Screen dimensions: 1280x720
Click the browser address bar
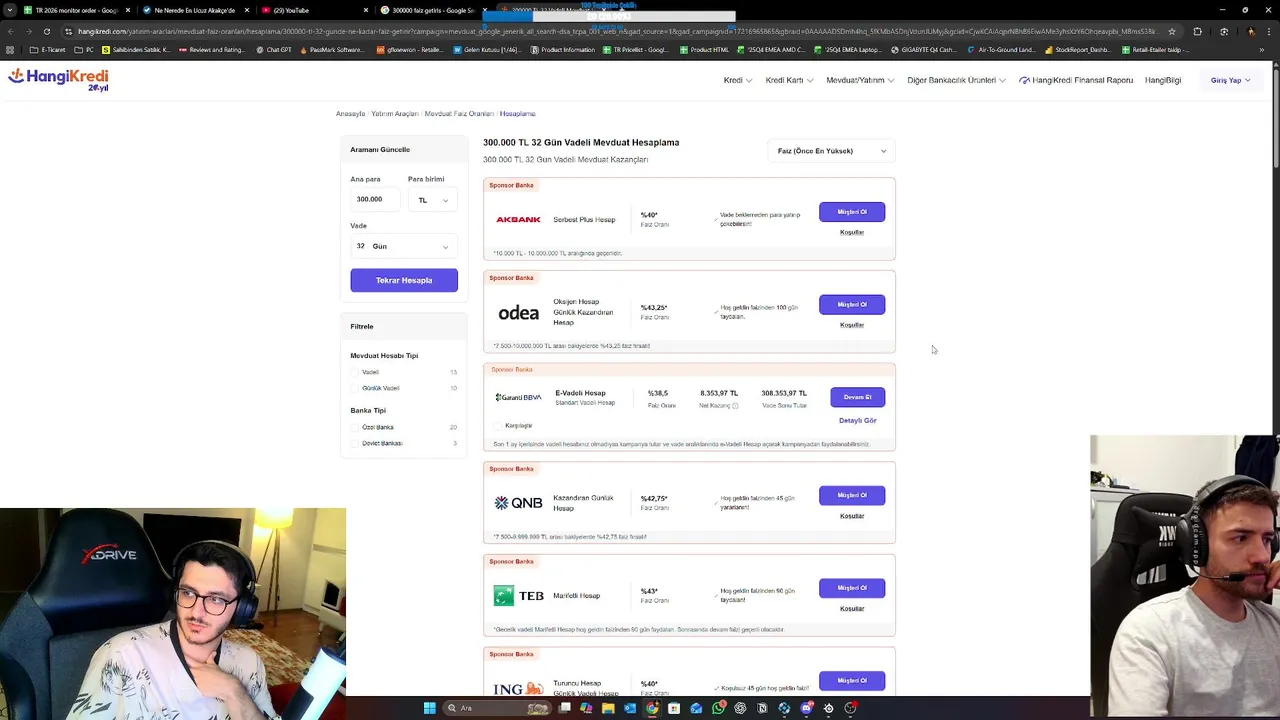620,31
